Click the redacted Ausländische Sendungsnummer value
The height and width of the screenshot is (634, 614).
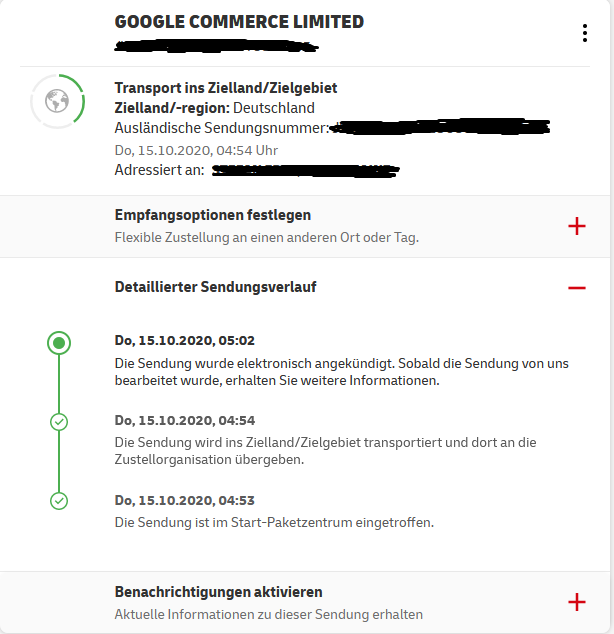[440, 127]
